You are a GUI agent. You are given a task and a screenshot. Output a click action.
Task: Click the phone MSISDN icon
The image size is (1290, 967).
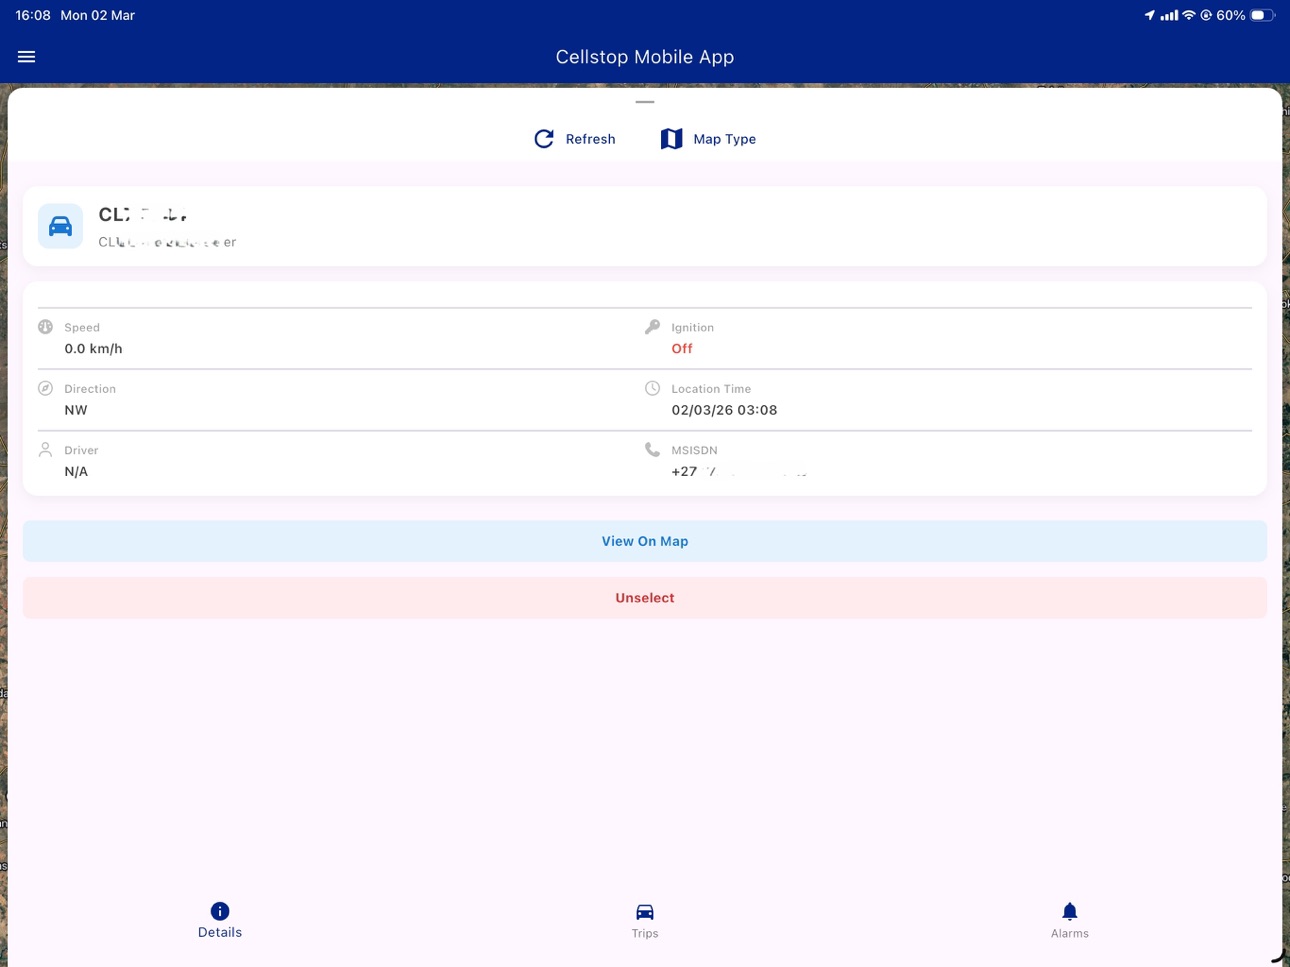coord(652,450)
